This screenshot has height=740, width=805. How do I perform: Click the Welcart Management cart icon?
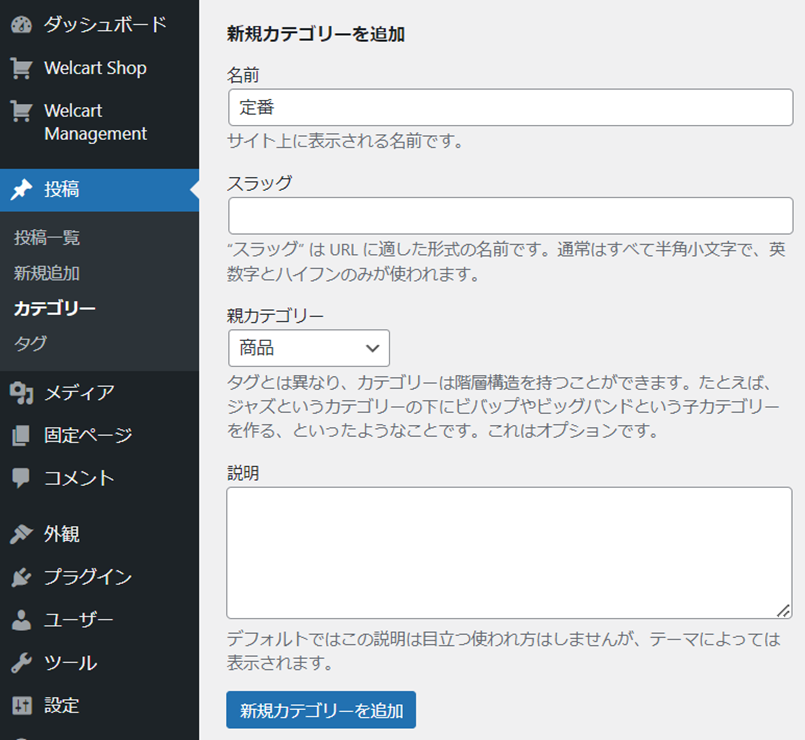(21, 111)
